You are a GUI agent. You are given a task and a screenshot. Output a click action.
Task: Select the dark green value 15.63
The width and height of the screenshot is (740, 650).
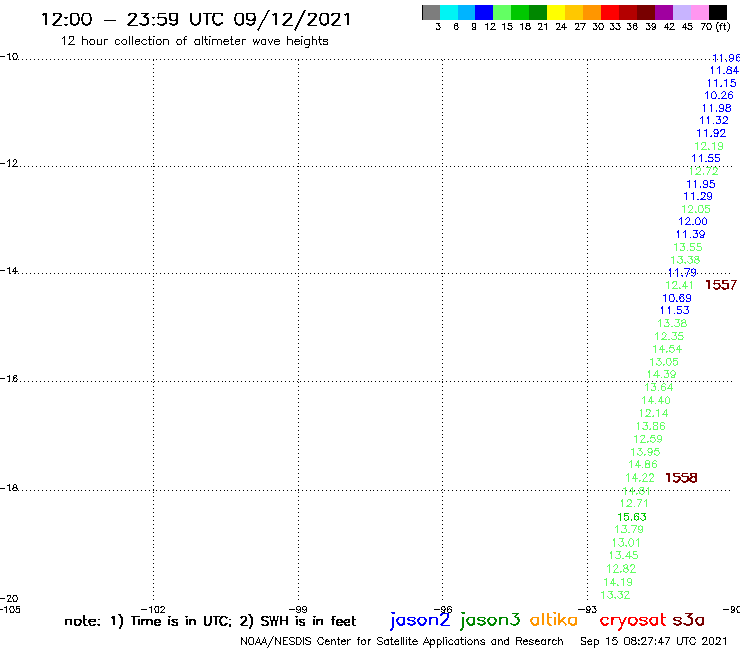point(632,517)
